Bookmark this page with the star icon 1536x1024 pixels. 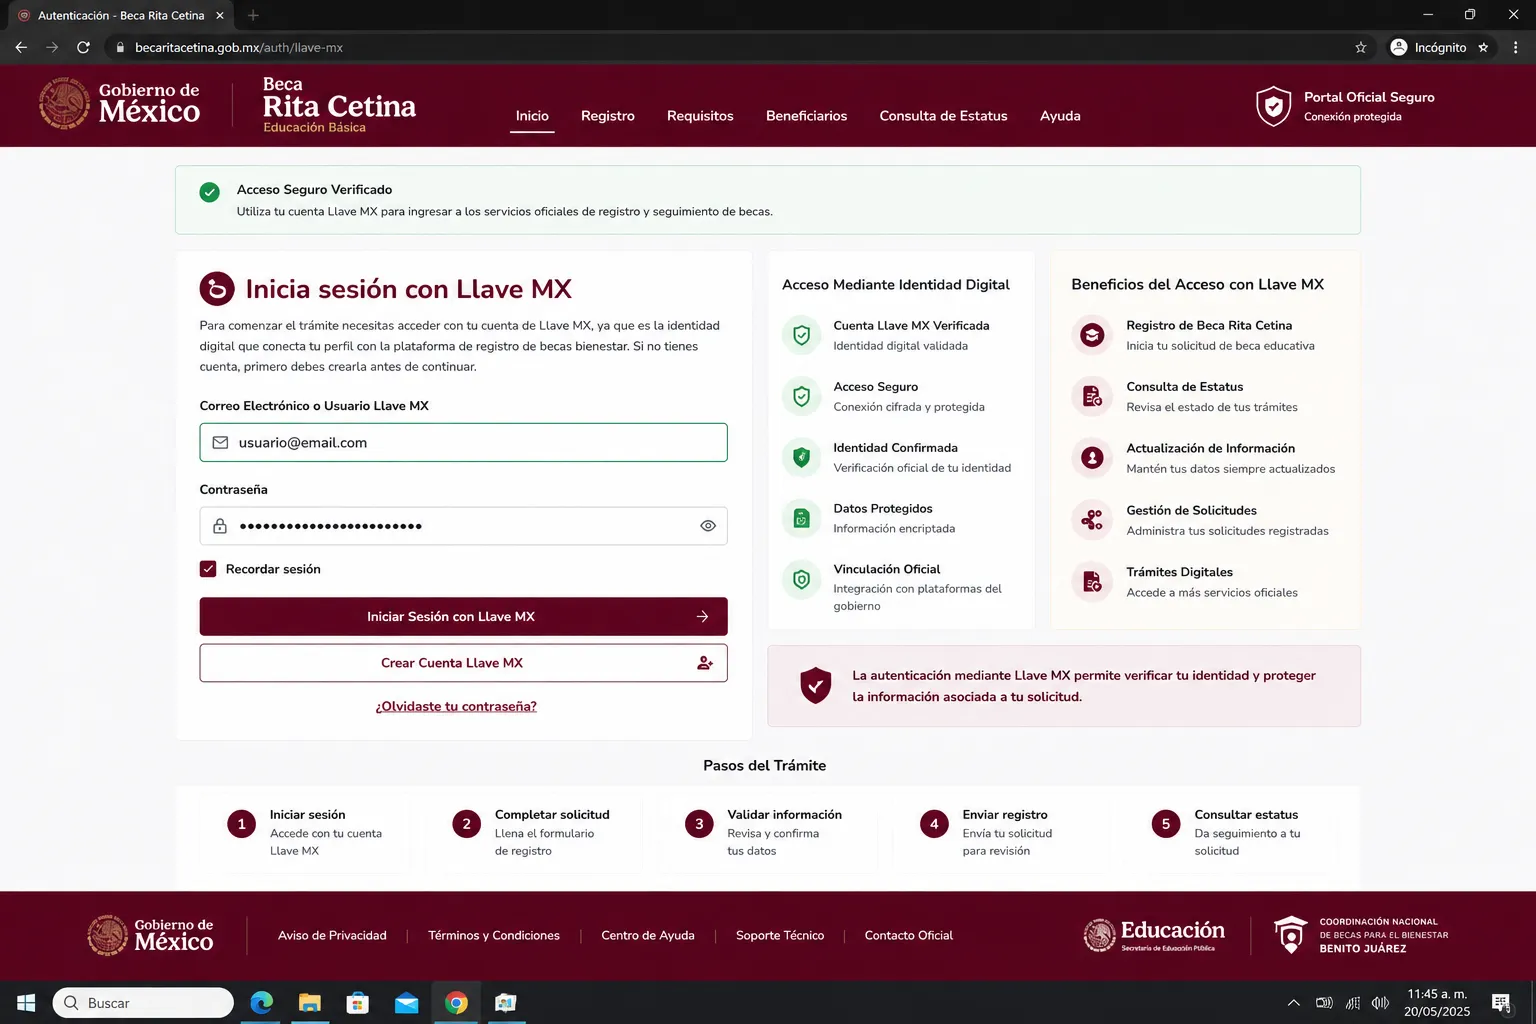click(1361, 47)
